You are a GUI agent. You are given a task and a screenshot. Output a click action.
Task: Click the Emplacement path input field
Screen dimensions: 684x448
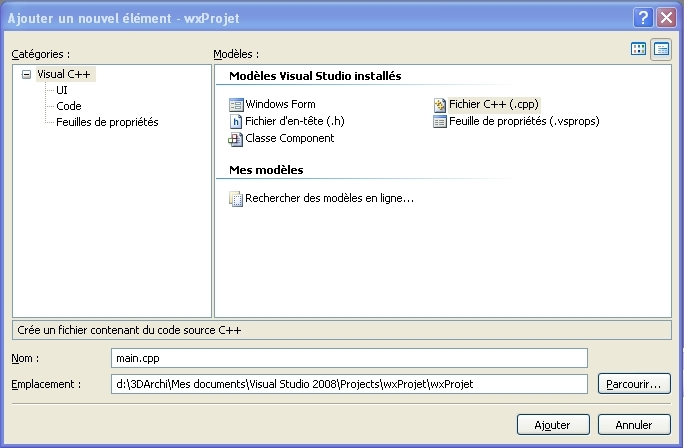click(348, 383)
